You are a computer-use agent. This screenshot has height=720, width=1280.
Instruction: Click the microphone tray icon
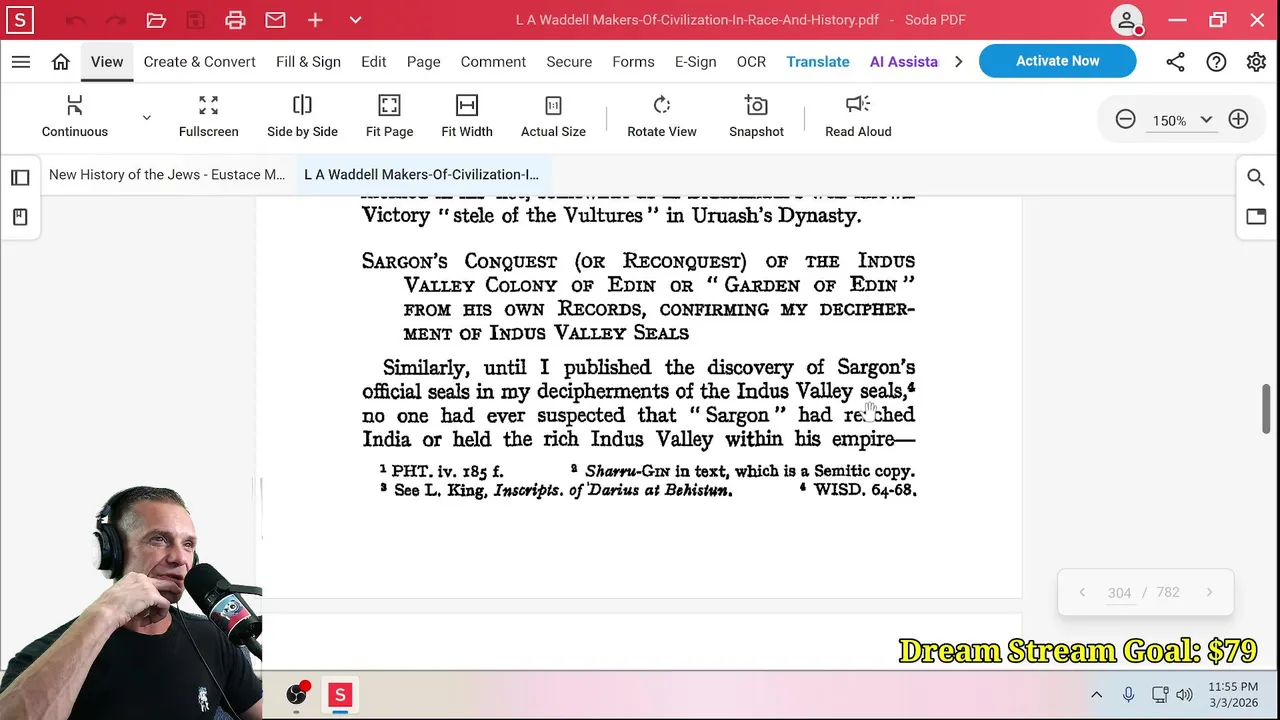pyautogui.click(x=1128, y=695)
